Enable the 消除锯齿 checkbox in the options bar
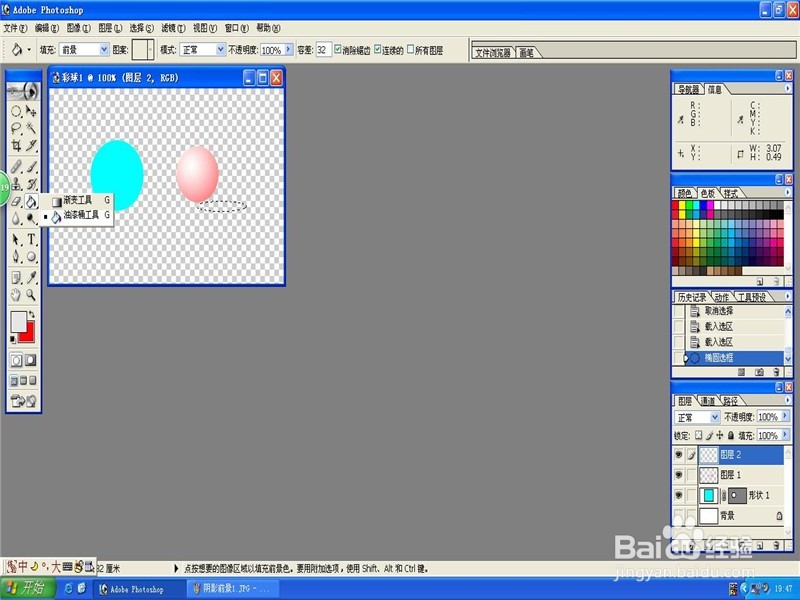Screen dimensions: 800x600 pyautogui.click(x=337, y=48)
